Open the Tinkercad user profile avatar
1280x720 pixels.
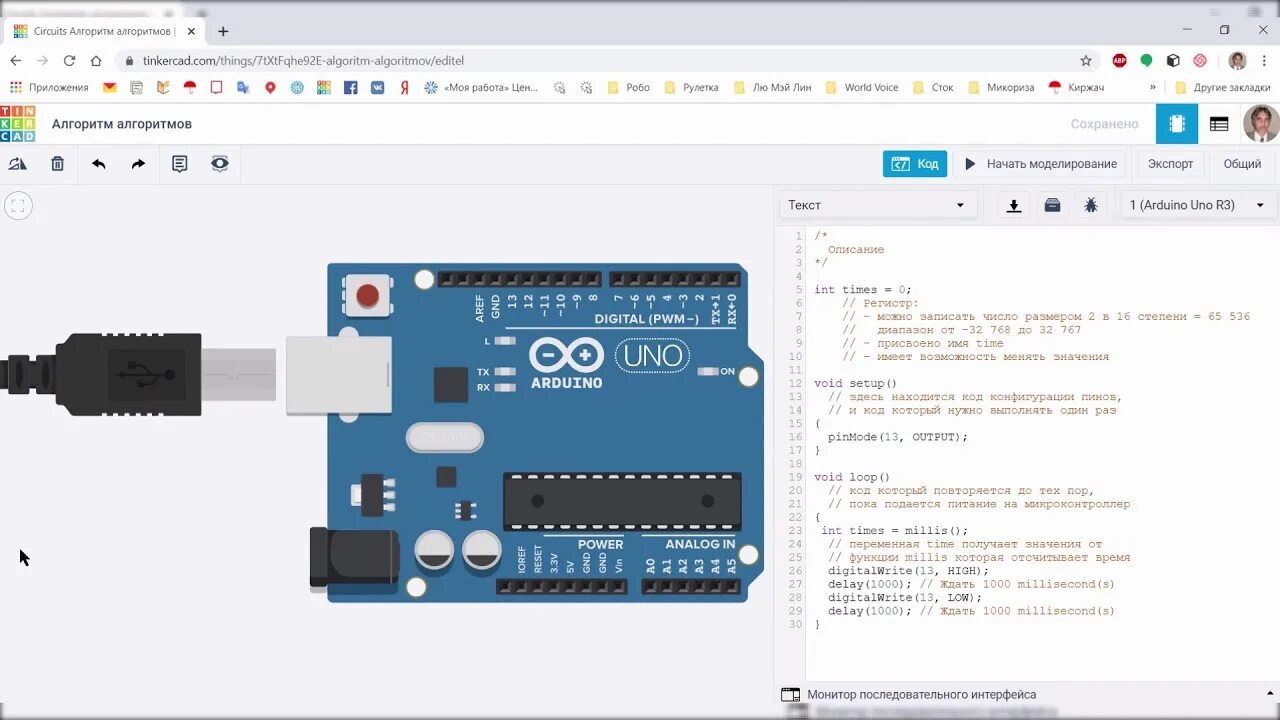1261,124
